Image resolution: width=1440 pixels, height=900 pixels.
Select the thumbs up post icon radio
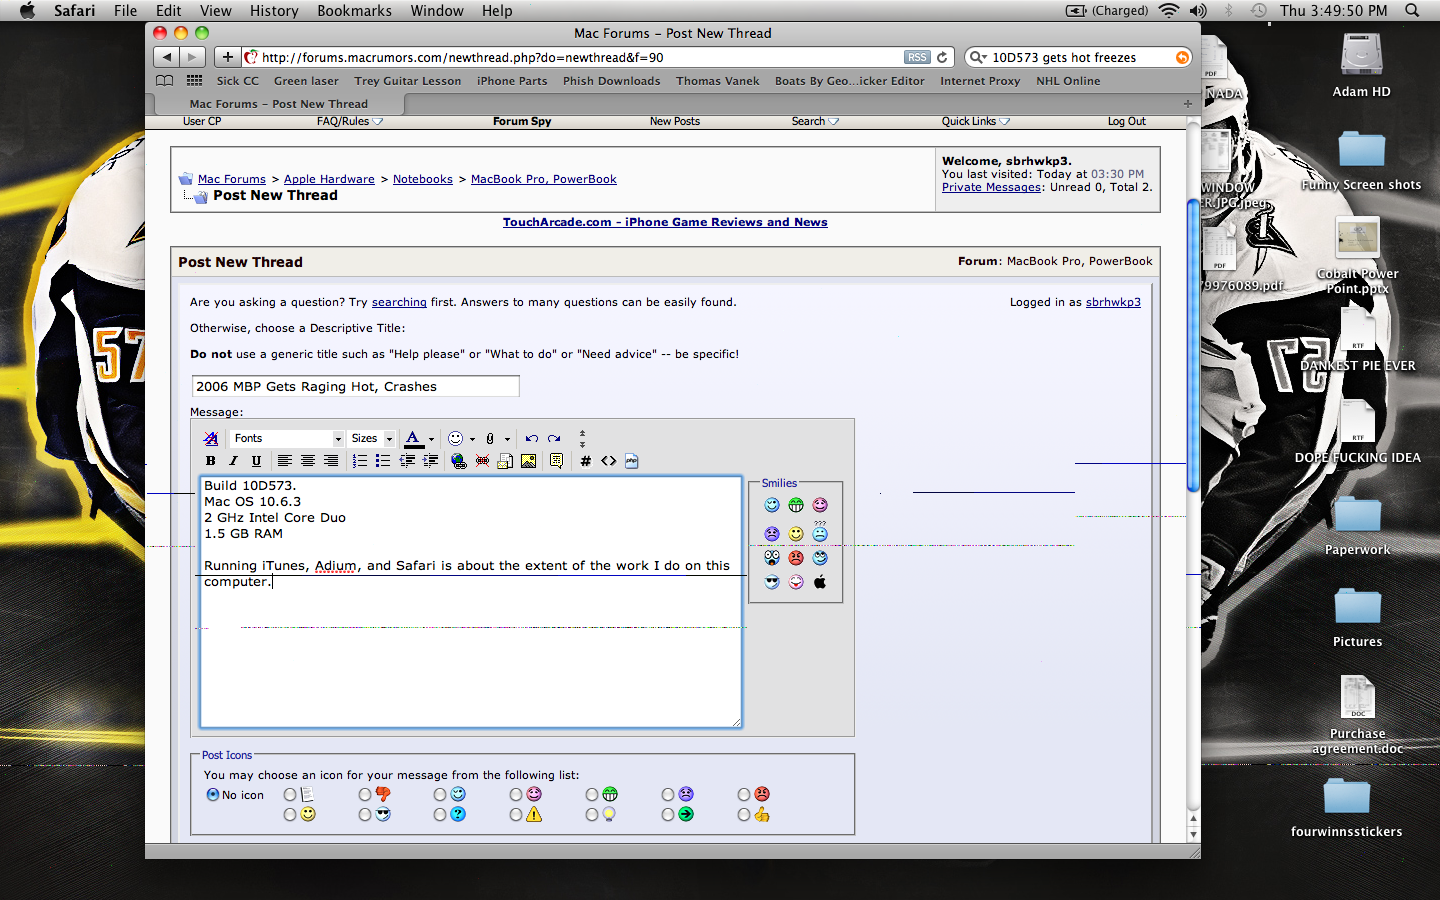click(x=743, y=815)
